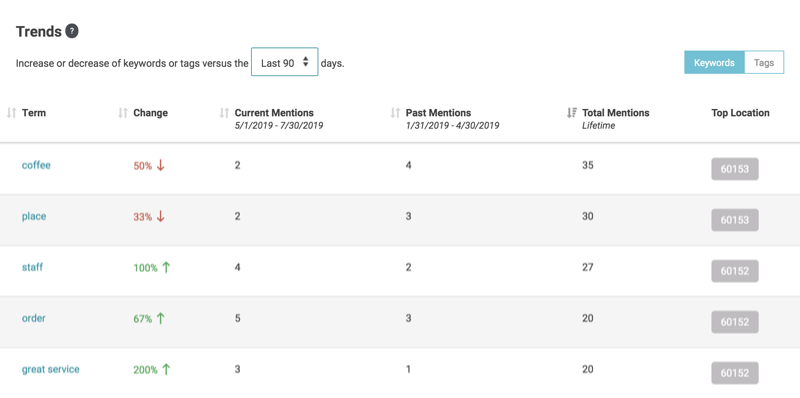Open the order keyword link

[x=34, y=318]
